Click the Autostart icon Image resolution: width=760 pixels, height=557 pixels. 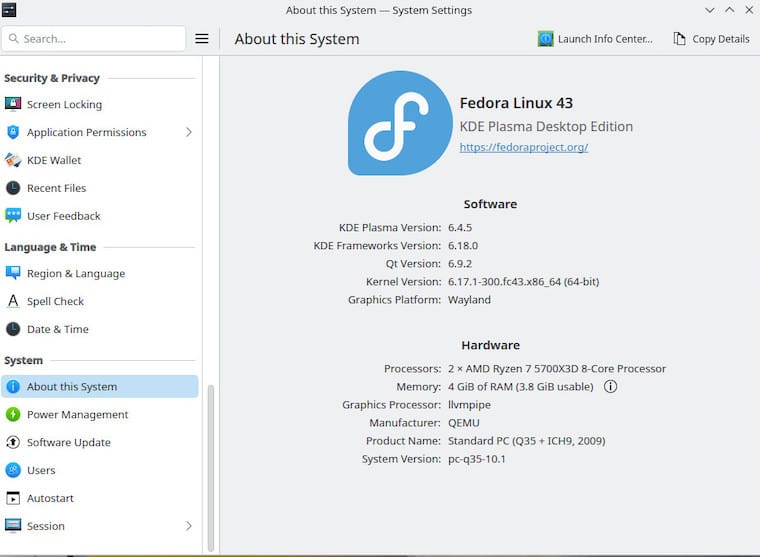tap(13, 498)
